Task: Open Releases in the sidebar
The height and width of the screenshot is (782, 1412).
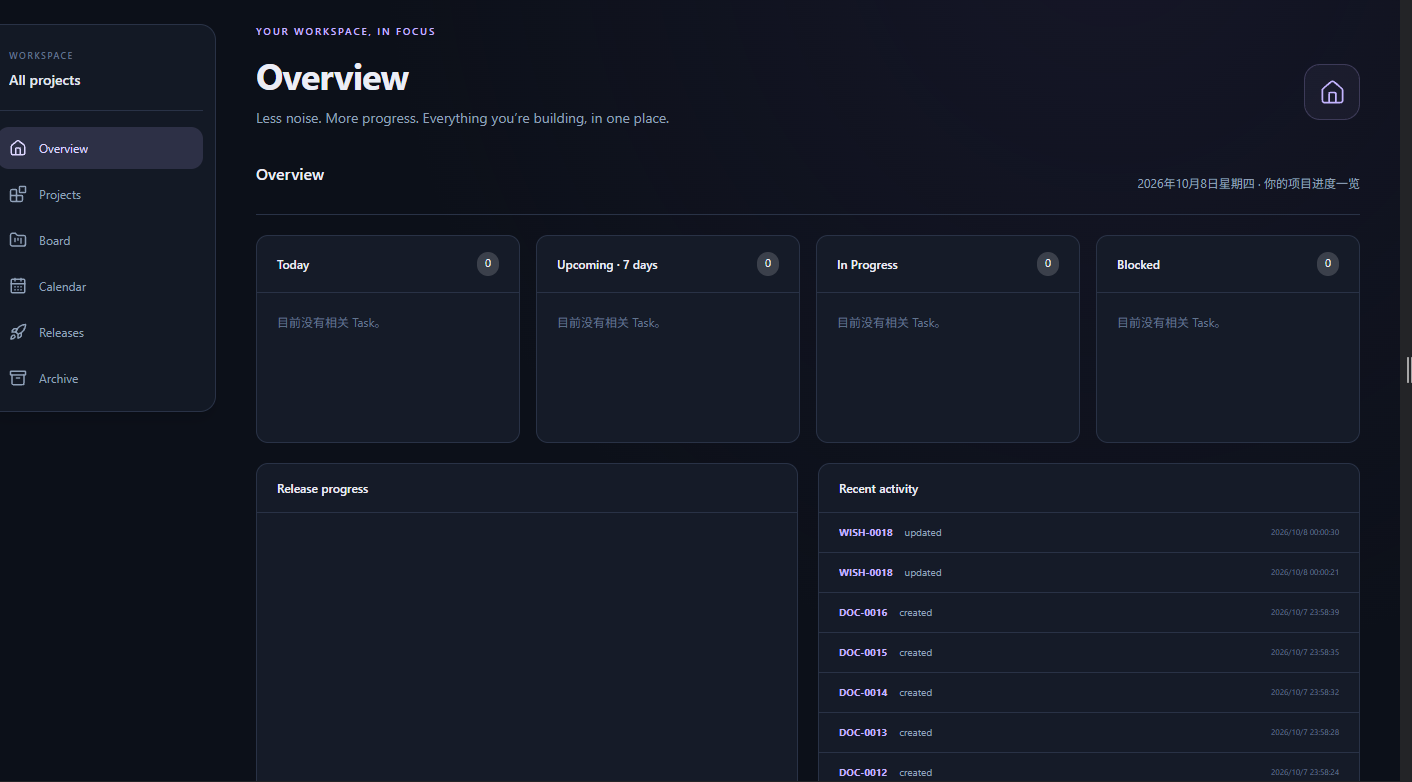Action: coord(101,332)
